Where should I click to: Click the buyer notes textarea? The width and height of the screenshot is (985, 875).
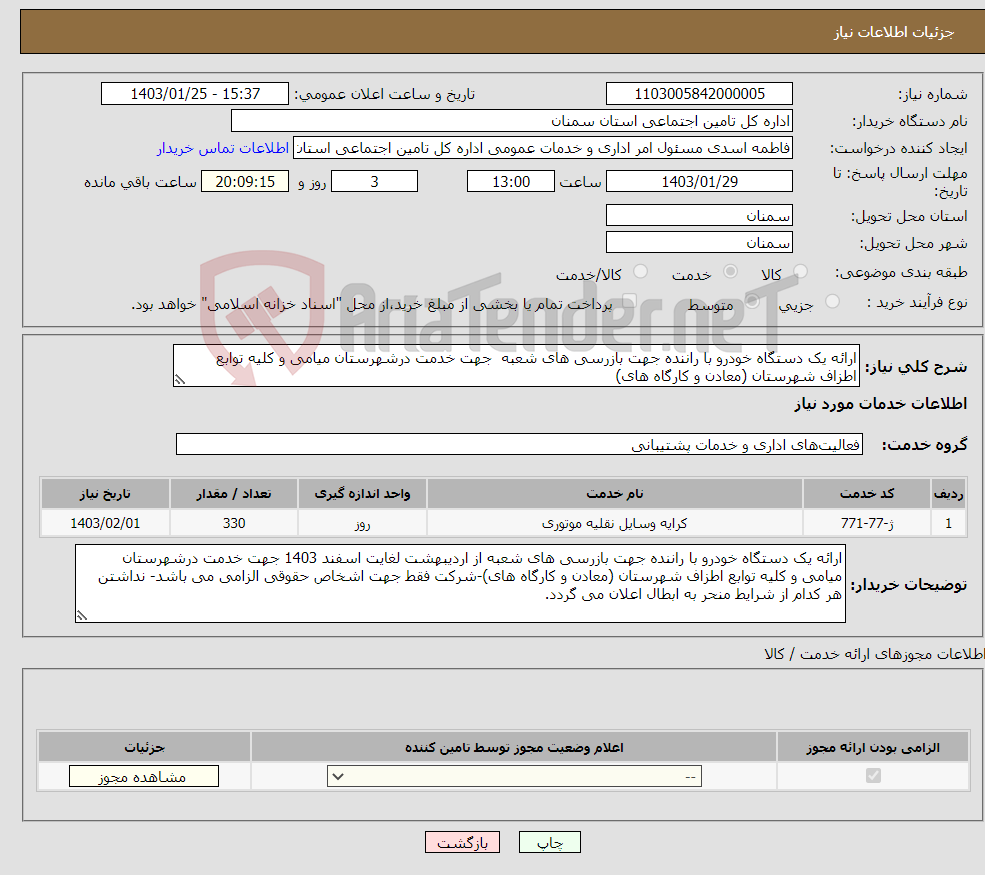tap(460, 584)
